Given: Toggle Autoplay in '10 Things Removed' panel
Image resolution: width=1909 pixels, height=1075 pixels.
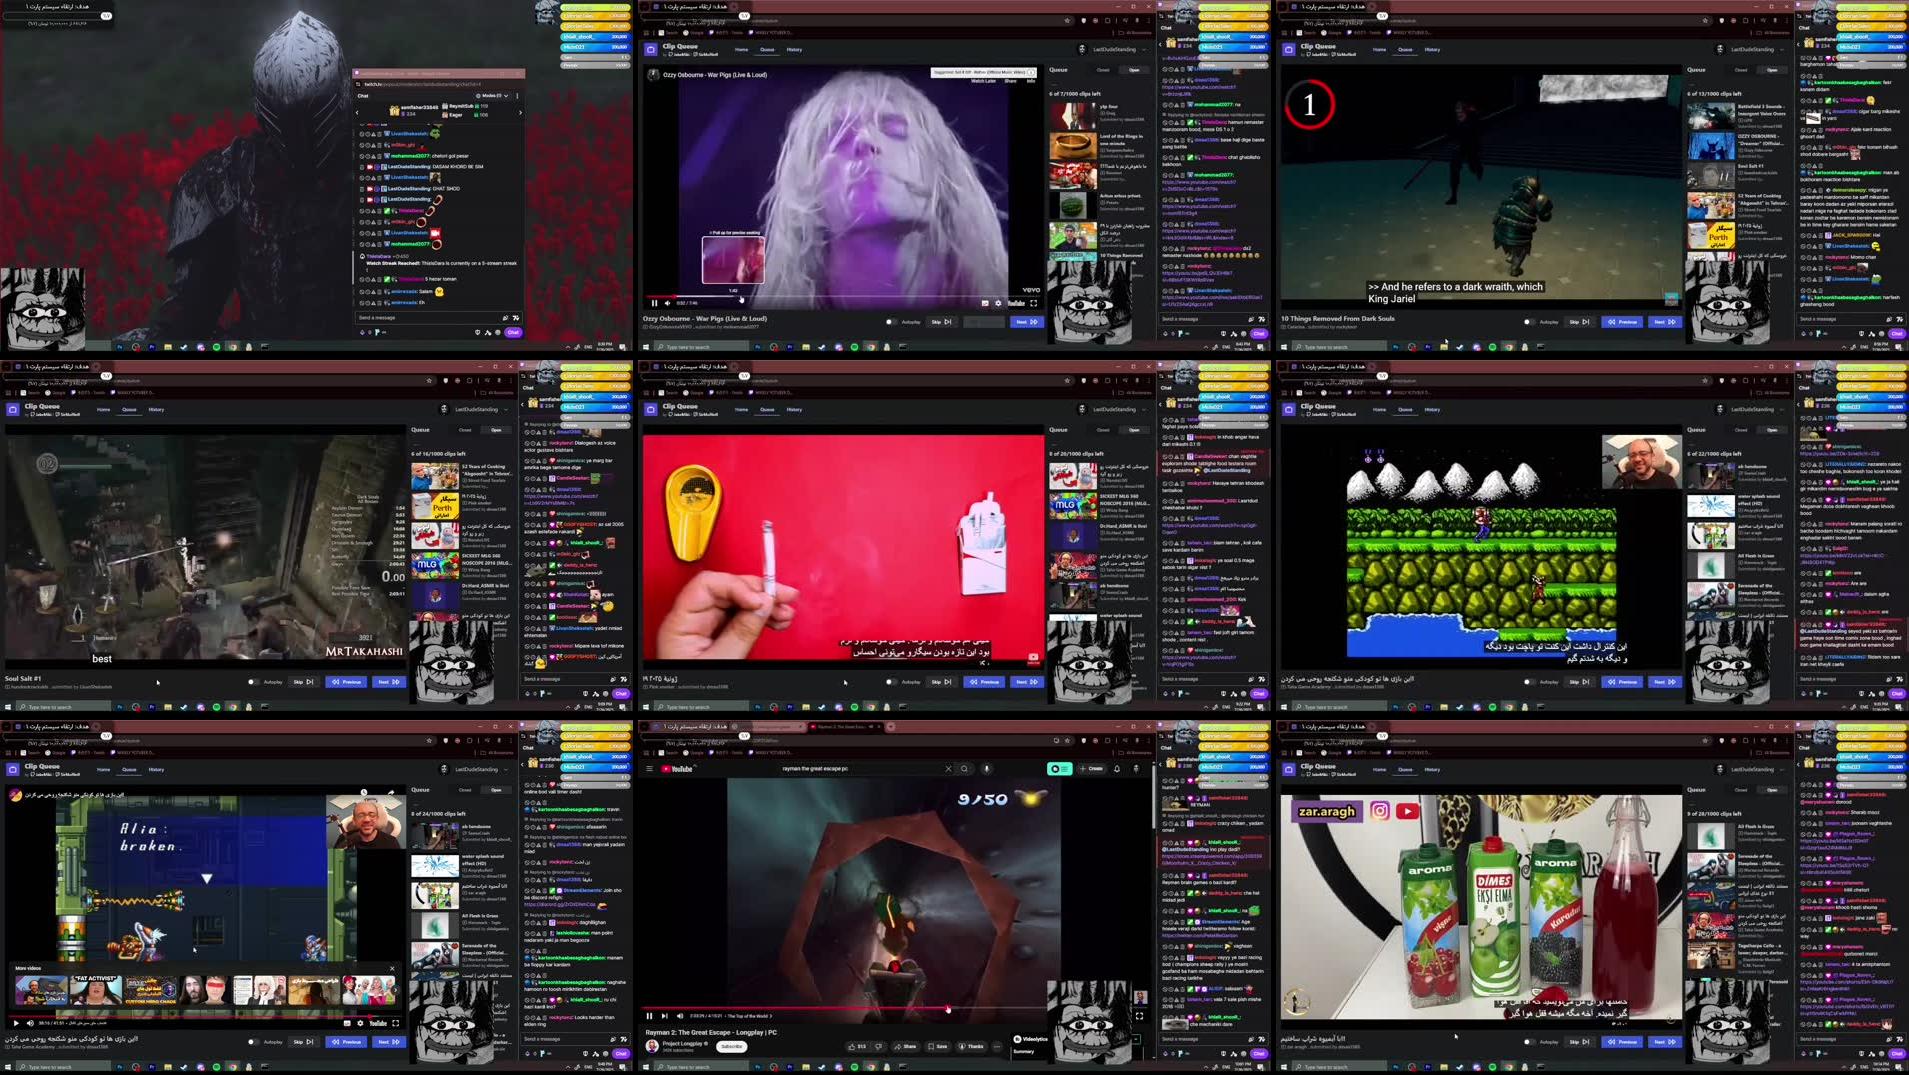Looking at the screenshot, I should [x=1529, y=322].
